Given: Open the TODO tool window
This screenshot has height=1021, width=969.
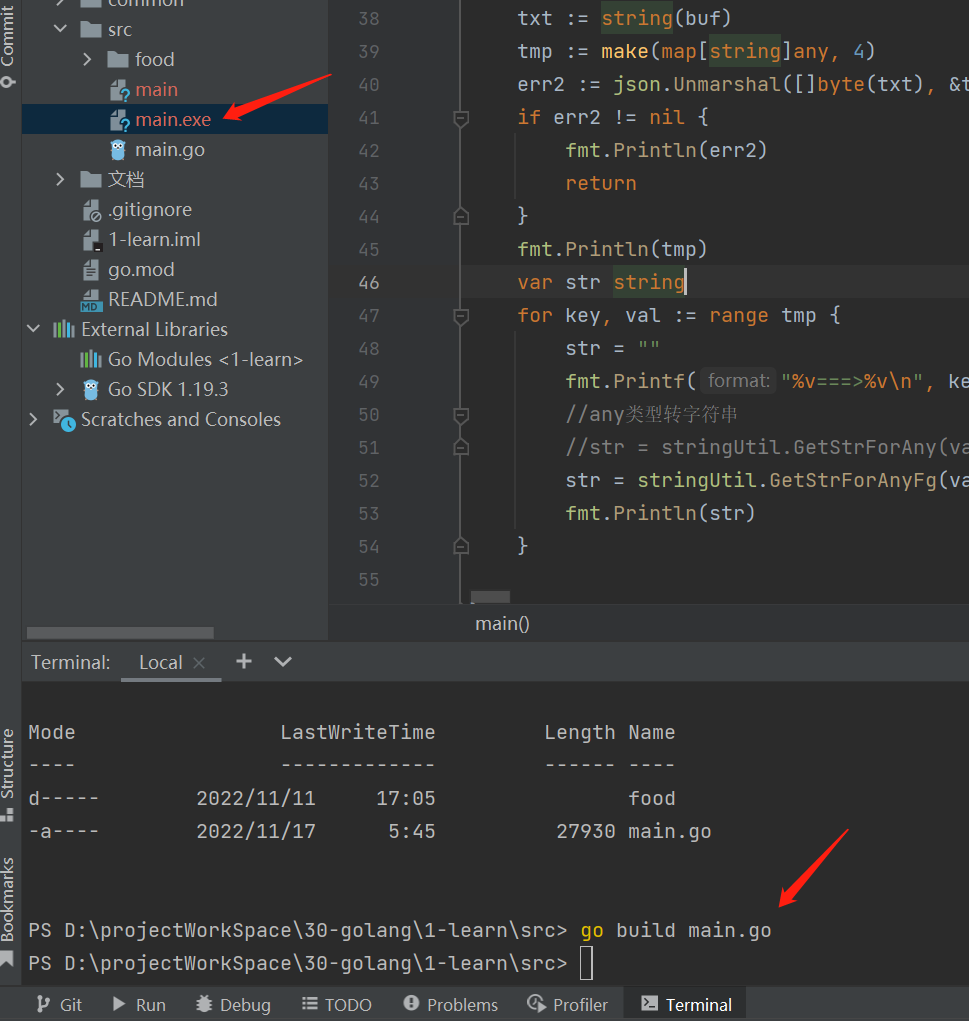Looking at the screenshot, I should [x=336, y=1004].
